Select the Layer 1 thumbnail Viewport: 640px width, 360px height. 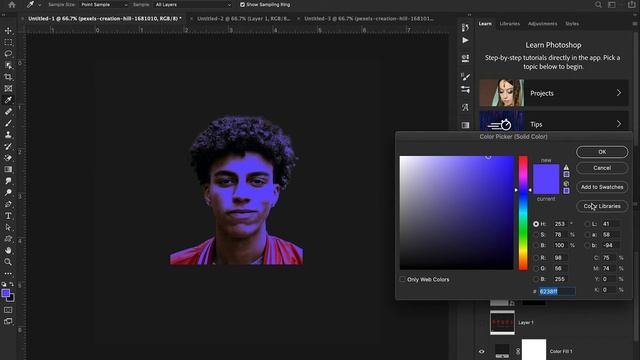[x=502, y=322]
